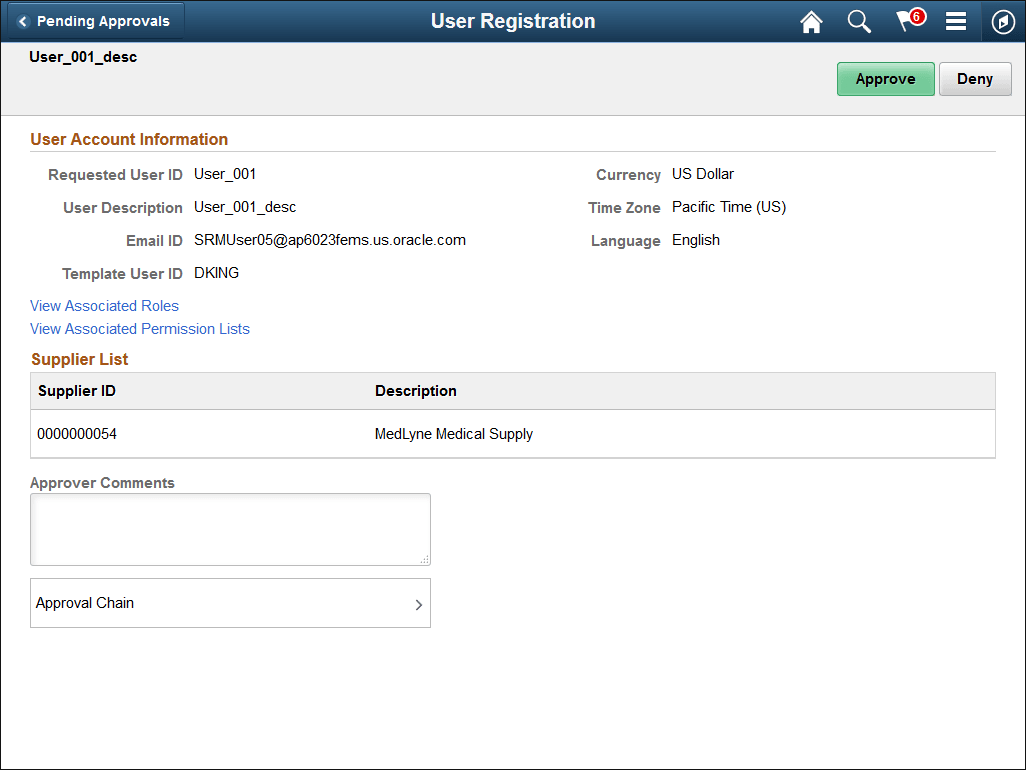Open the global Search icon
1026x770 pixels.
859,21
